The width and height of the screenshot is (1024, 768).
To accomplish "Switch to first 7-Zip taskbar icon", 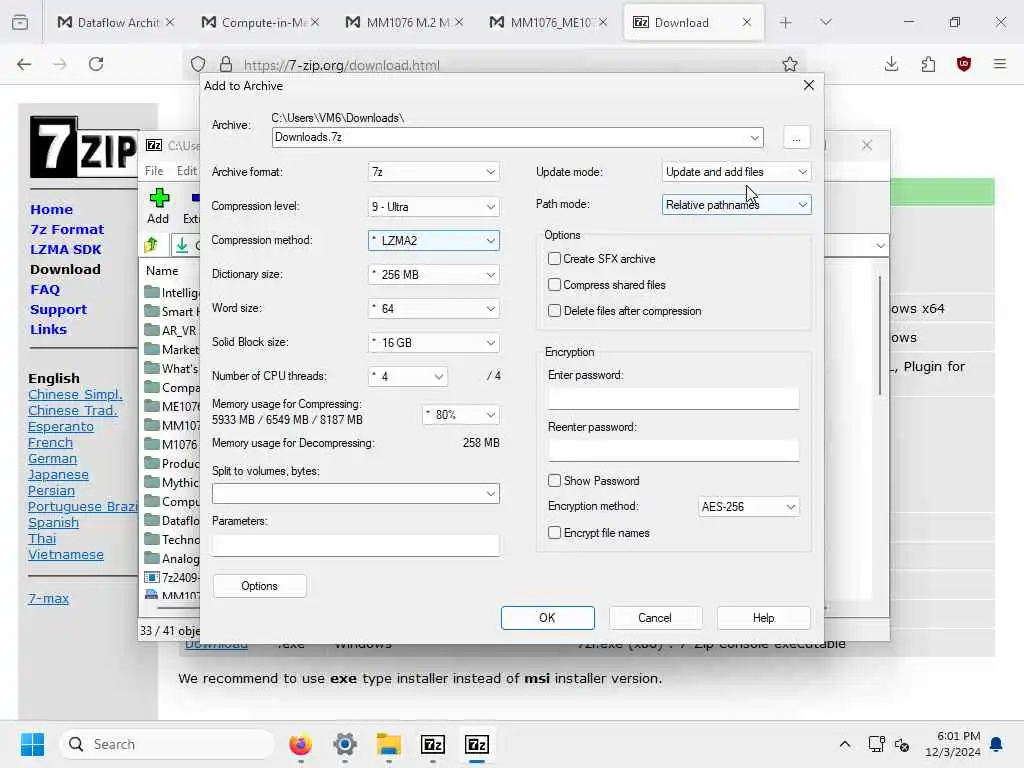I will click(433, 744).
